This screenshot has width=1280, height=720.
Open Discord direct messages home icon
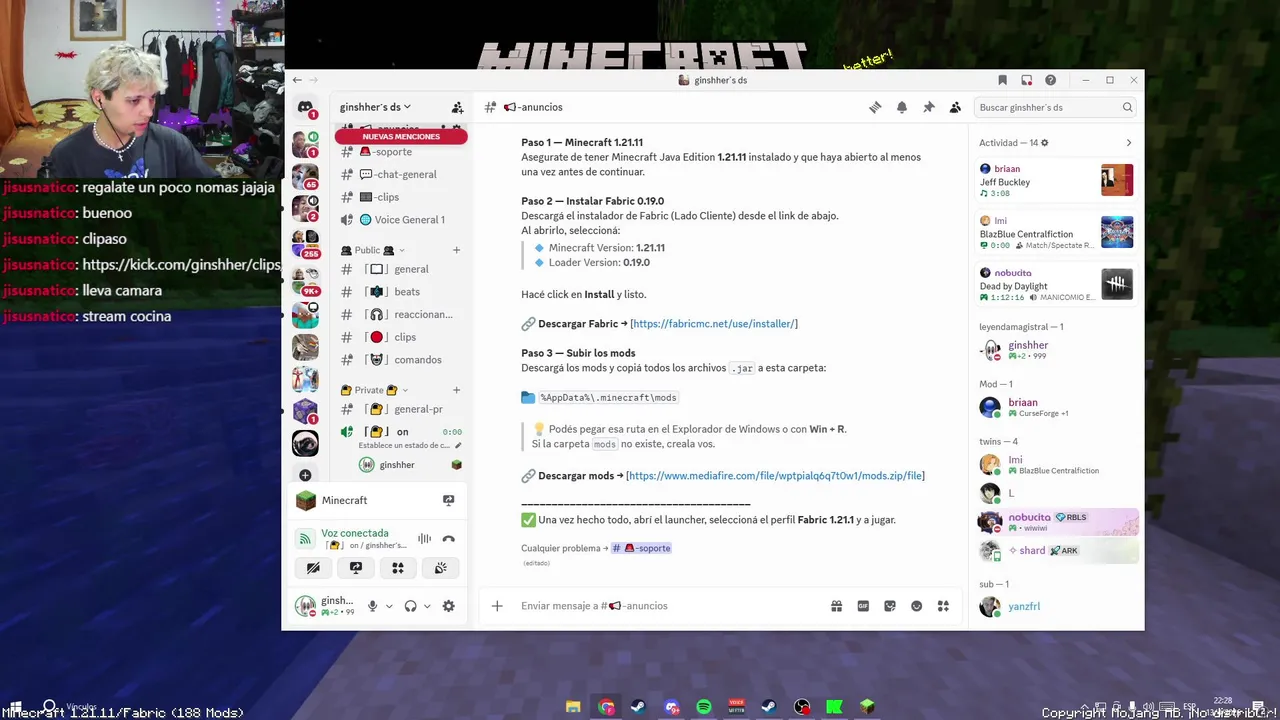pos(305,107)
